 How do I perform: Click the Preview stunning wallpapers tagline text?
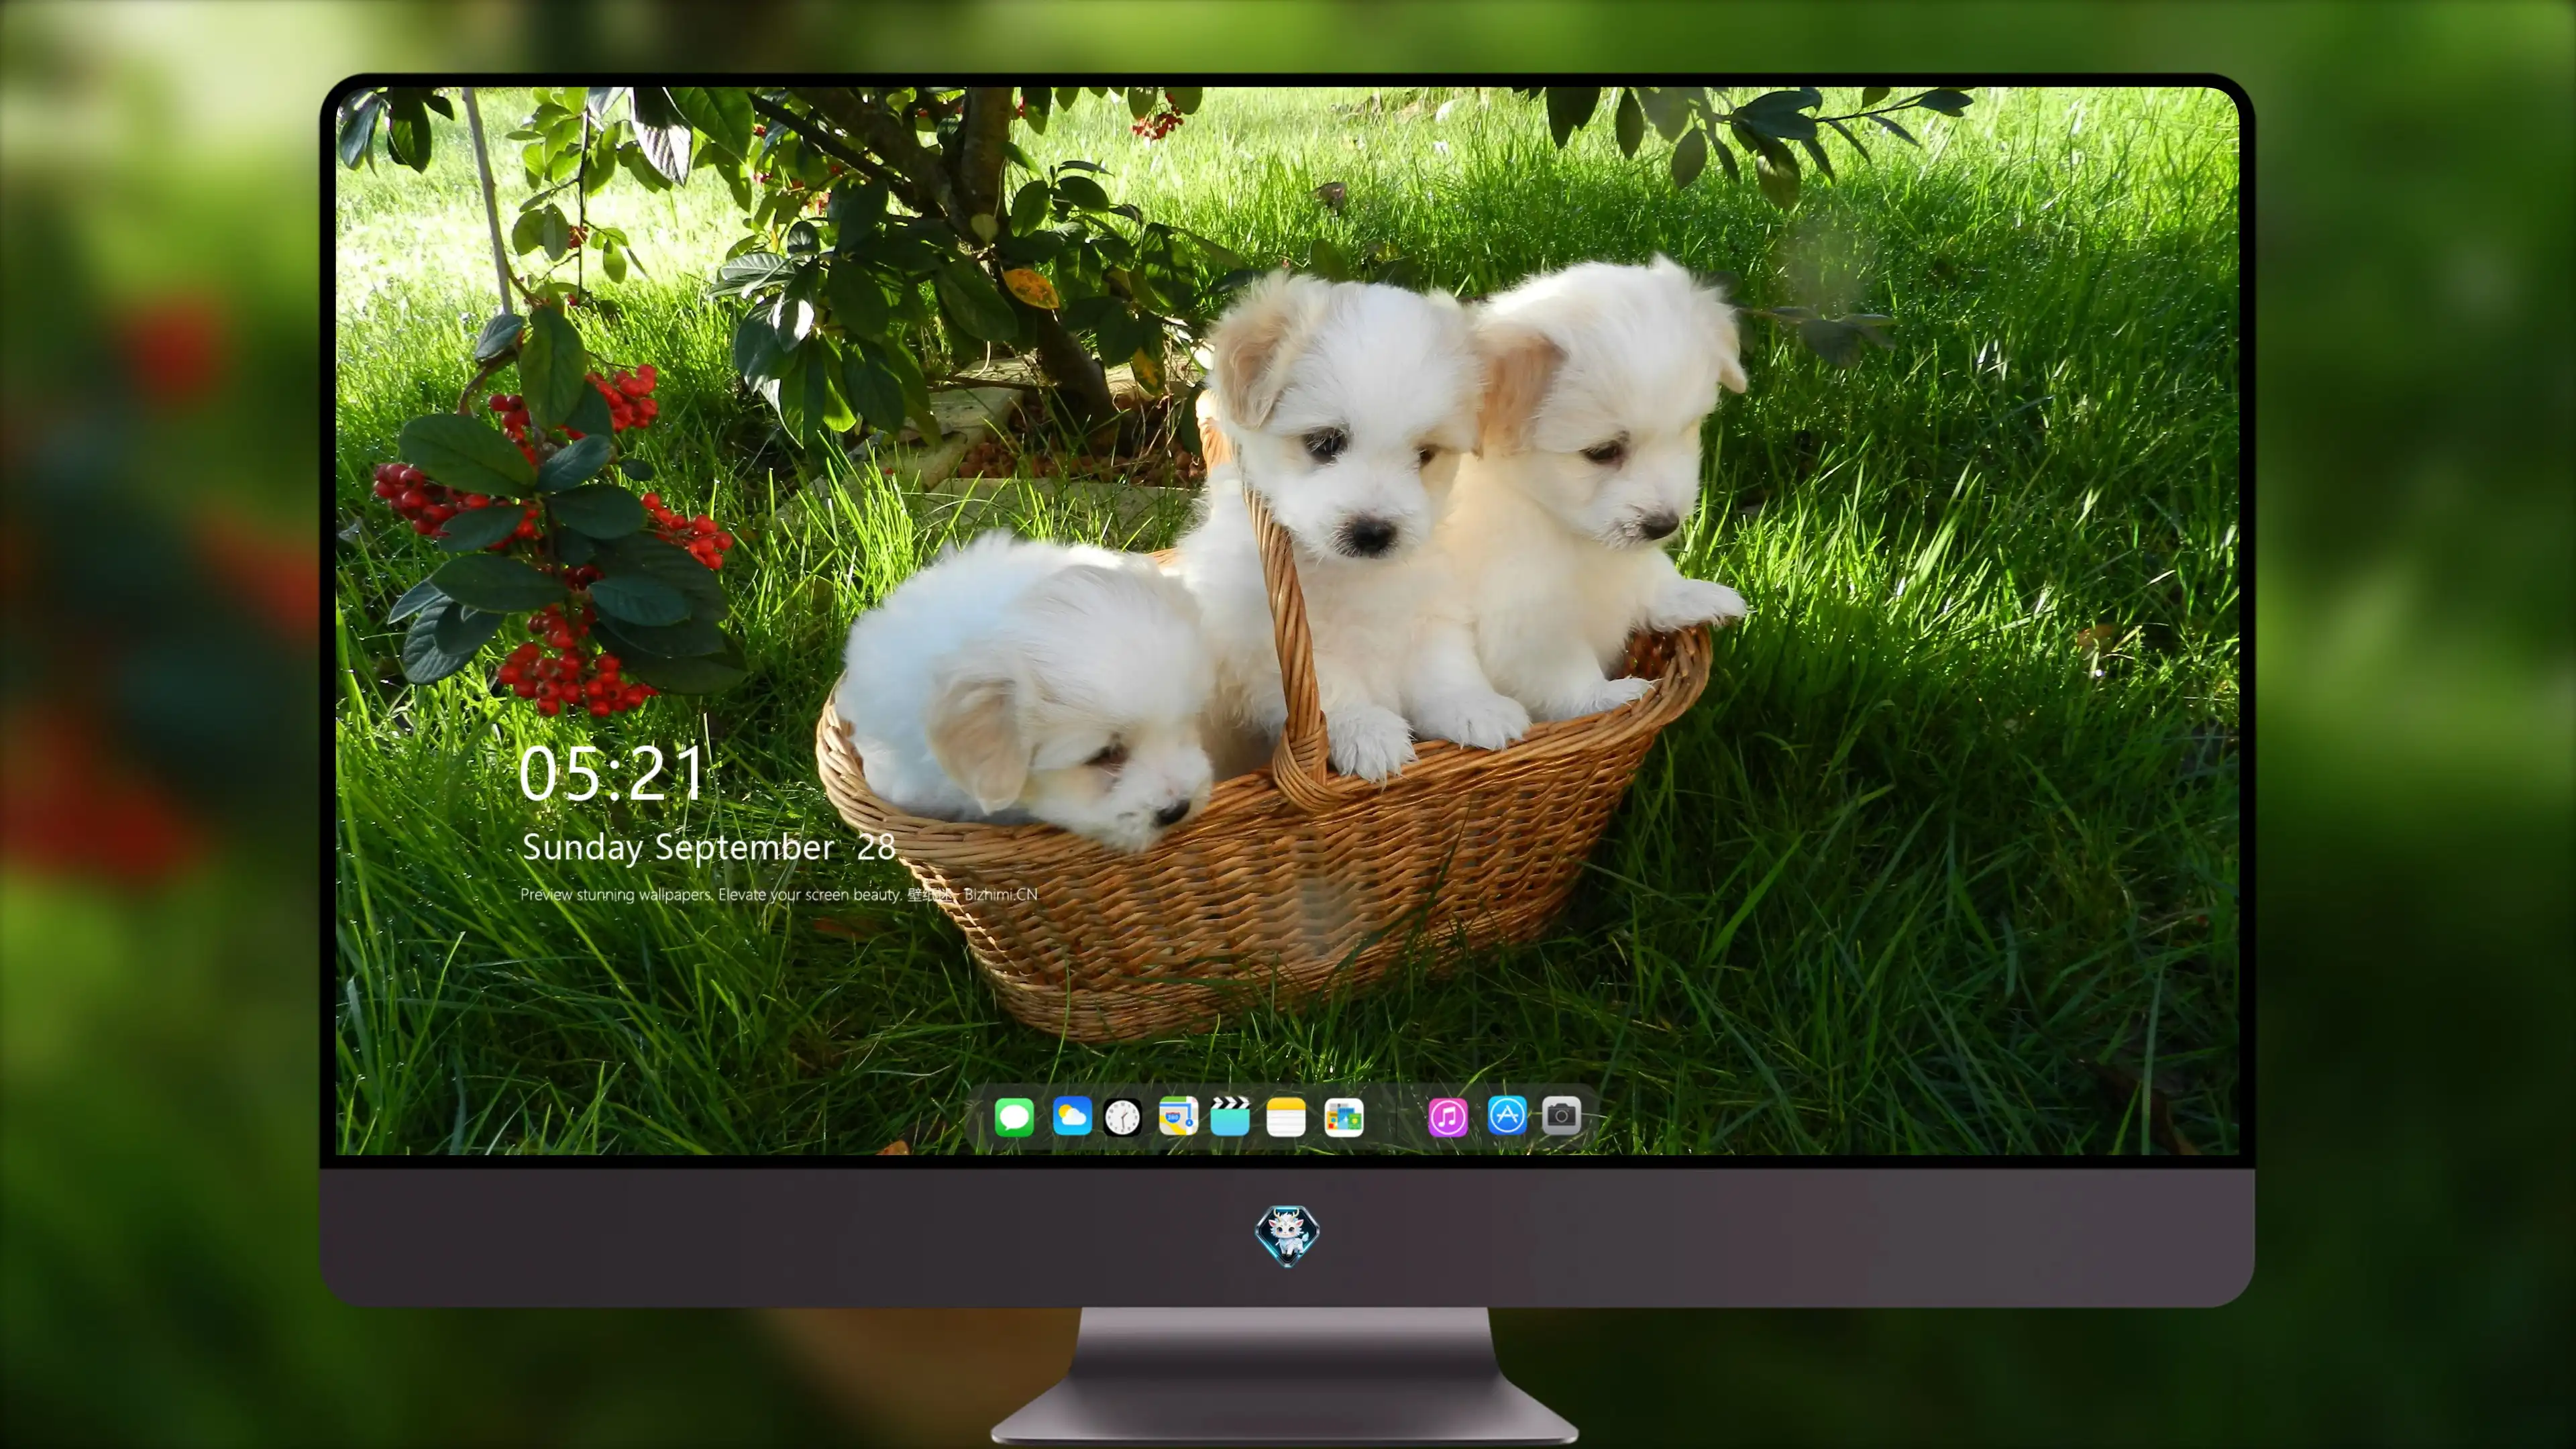[x=779, y=894]
